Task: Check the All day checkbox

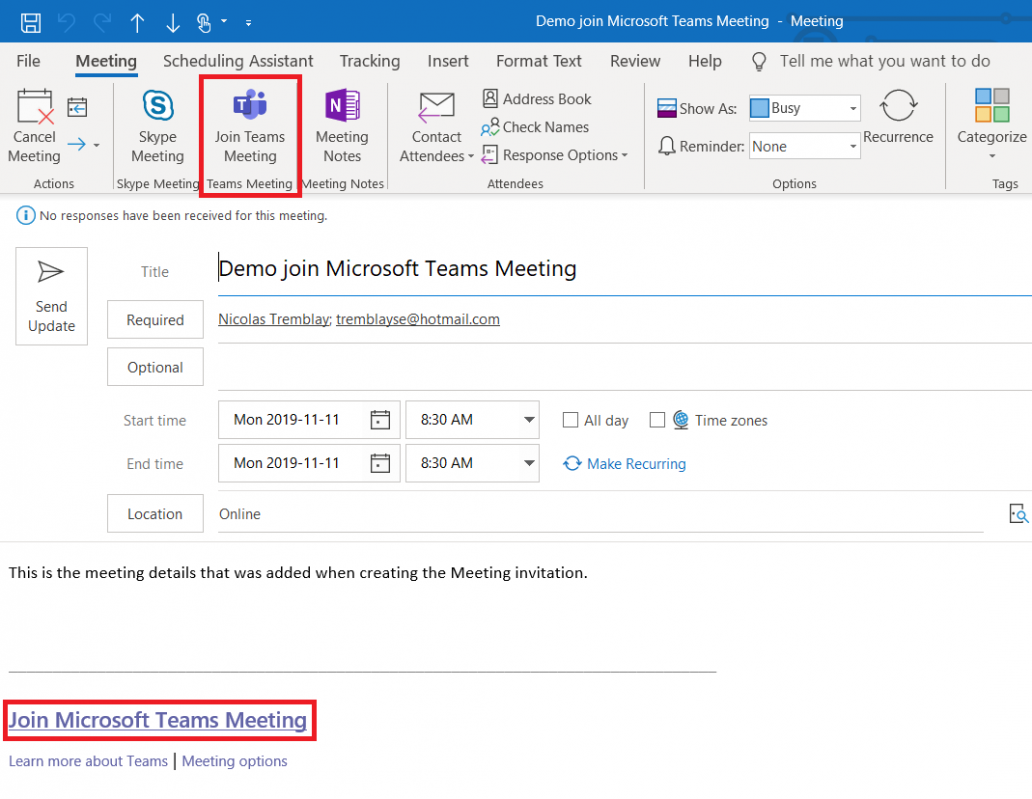Action: coord(571,420)
